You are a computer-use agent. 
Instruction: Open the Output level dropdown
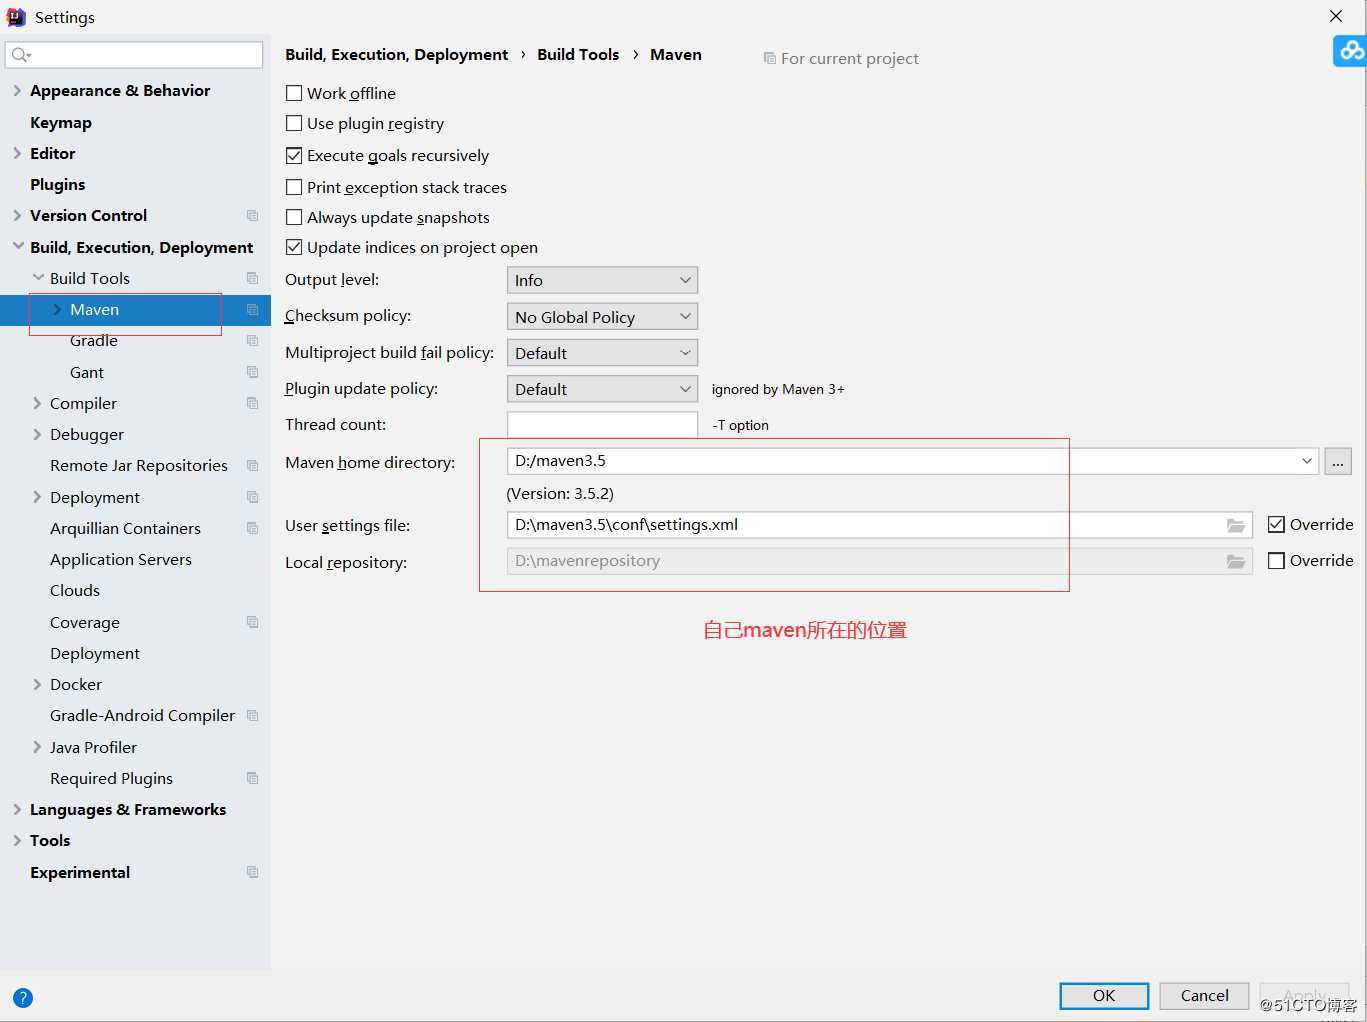(x=602, y=280)
